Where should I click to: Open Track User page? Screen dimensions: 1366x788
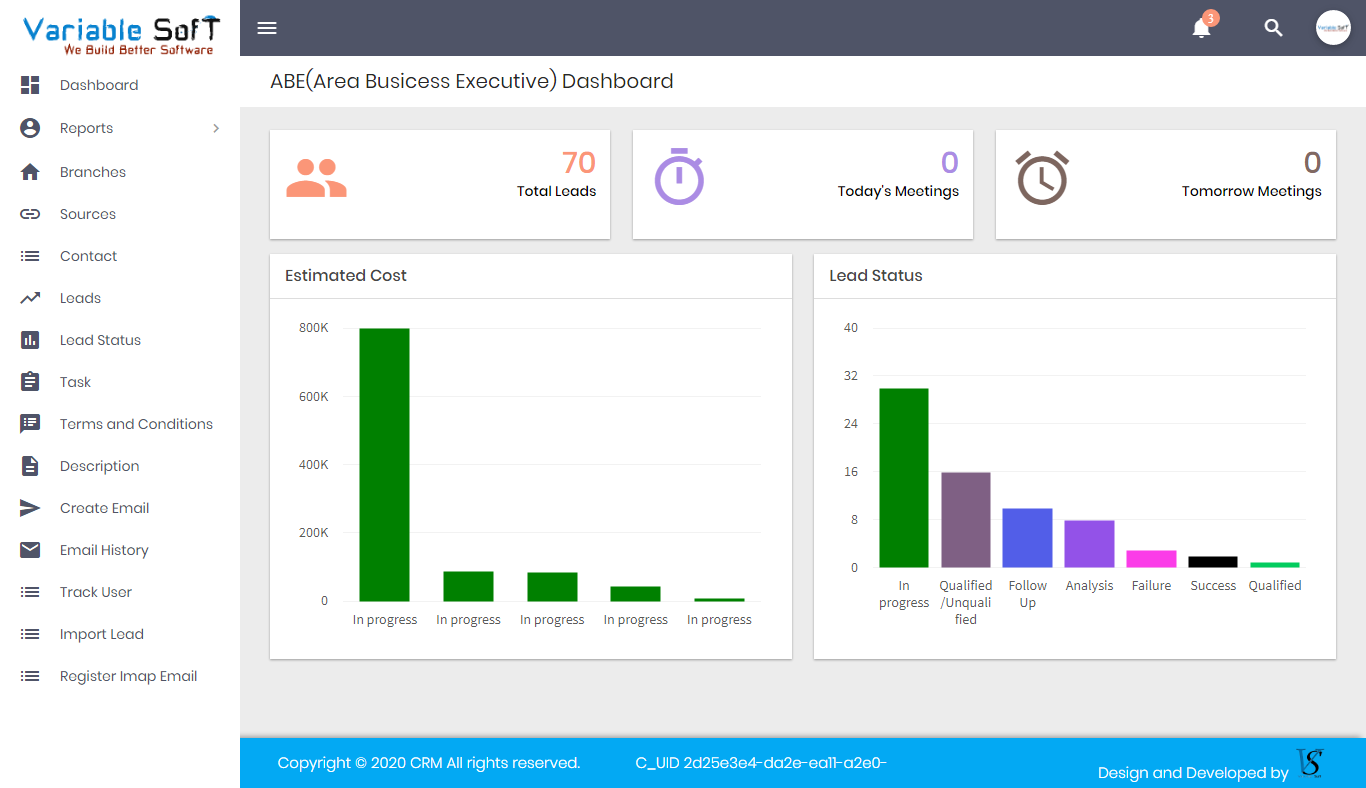pos(95,592)
